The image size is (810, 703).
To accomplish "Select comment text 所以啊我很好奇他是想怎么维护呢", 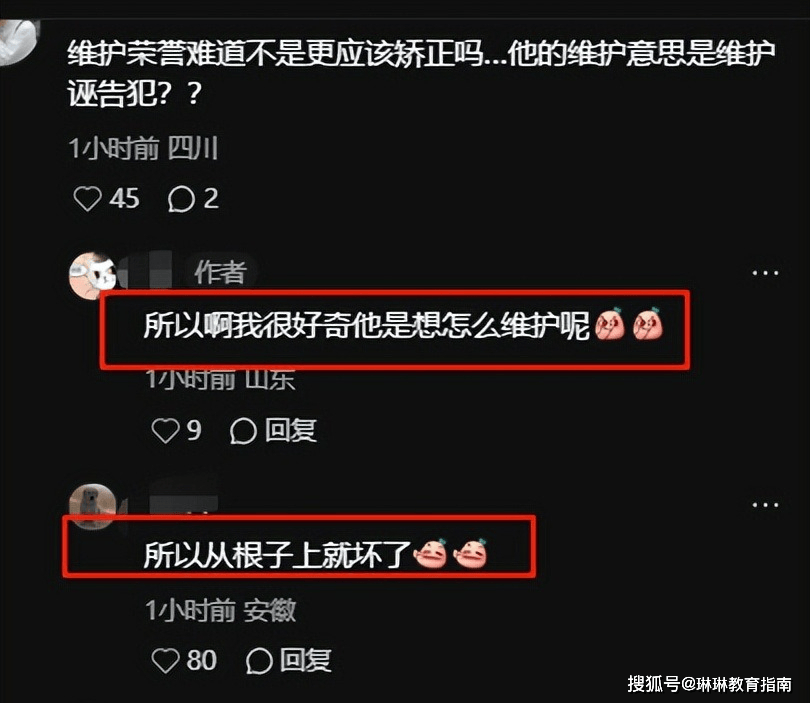I will click(x=366, y=326).
